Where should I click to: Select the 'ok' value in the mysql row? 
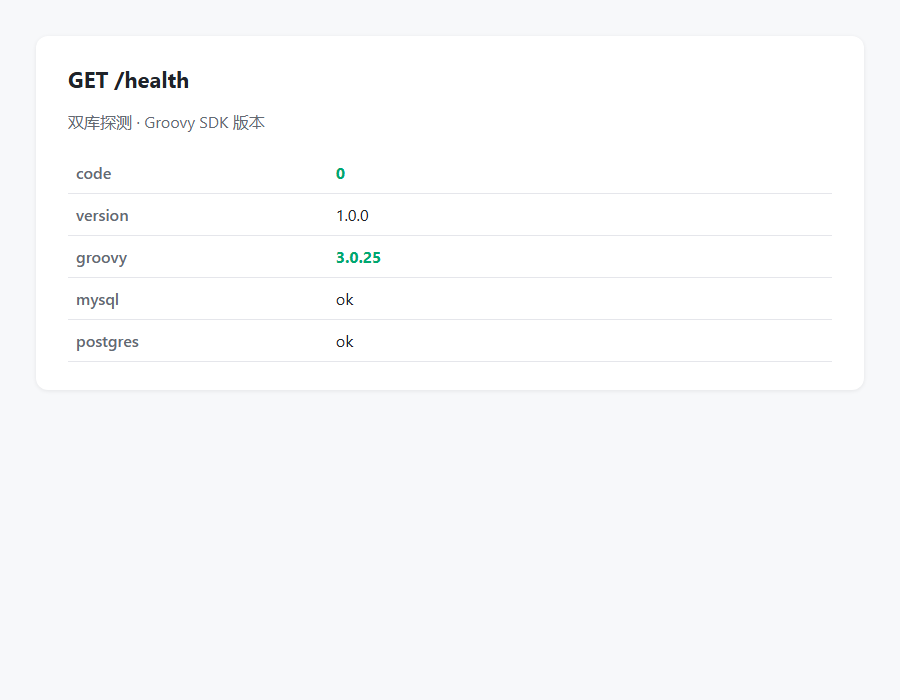pos(344,300)
